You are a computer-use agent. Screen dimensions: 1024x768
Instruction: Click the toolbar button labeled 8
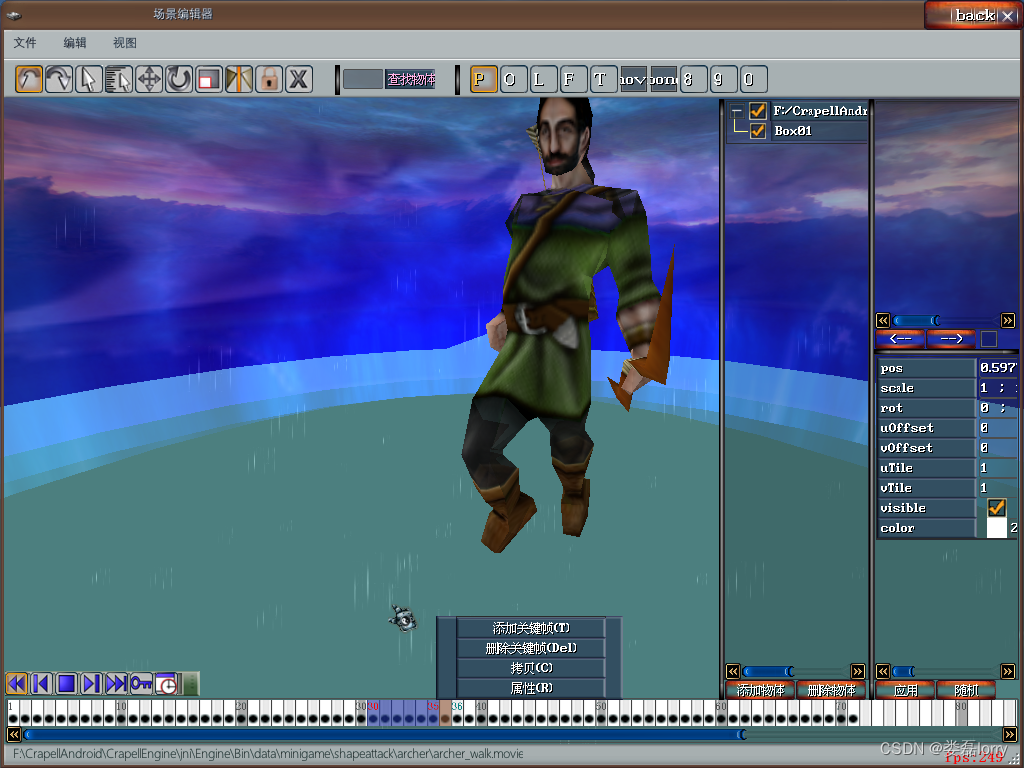(694, 80)
